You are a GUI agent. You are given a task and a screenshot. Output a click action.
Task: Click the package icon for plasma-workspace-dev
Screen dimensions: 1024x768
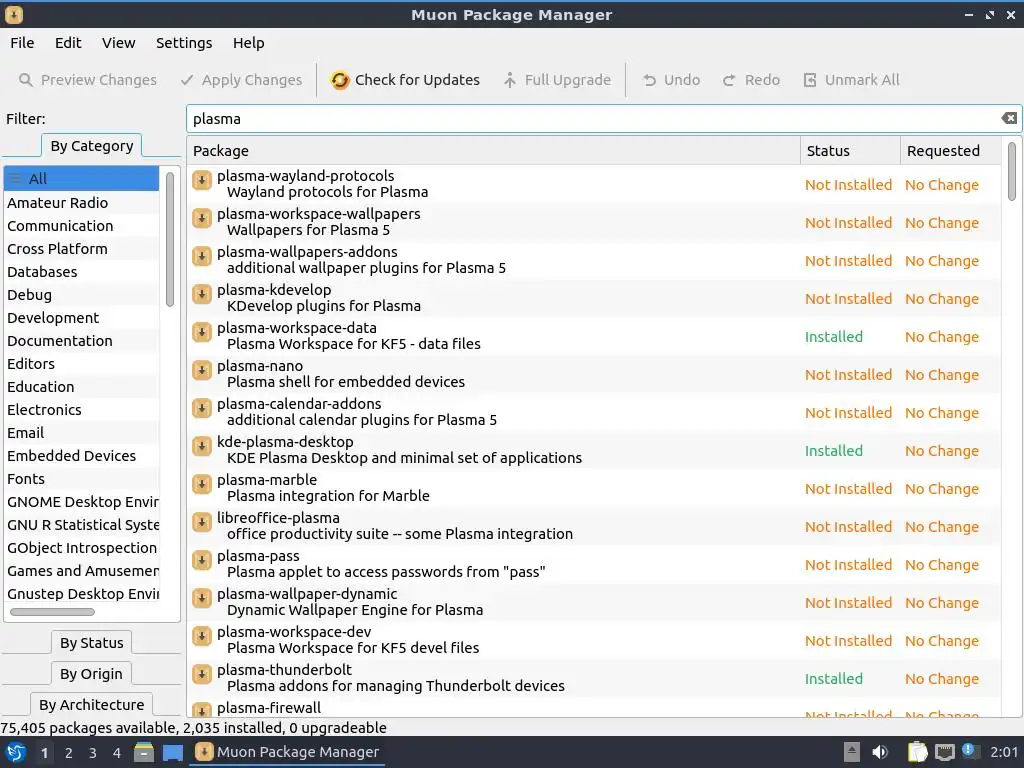[202, 636]
